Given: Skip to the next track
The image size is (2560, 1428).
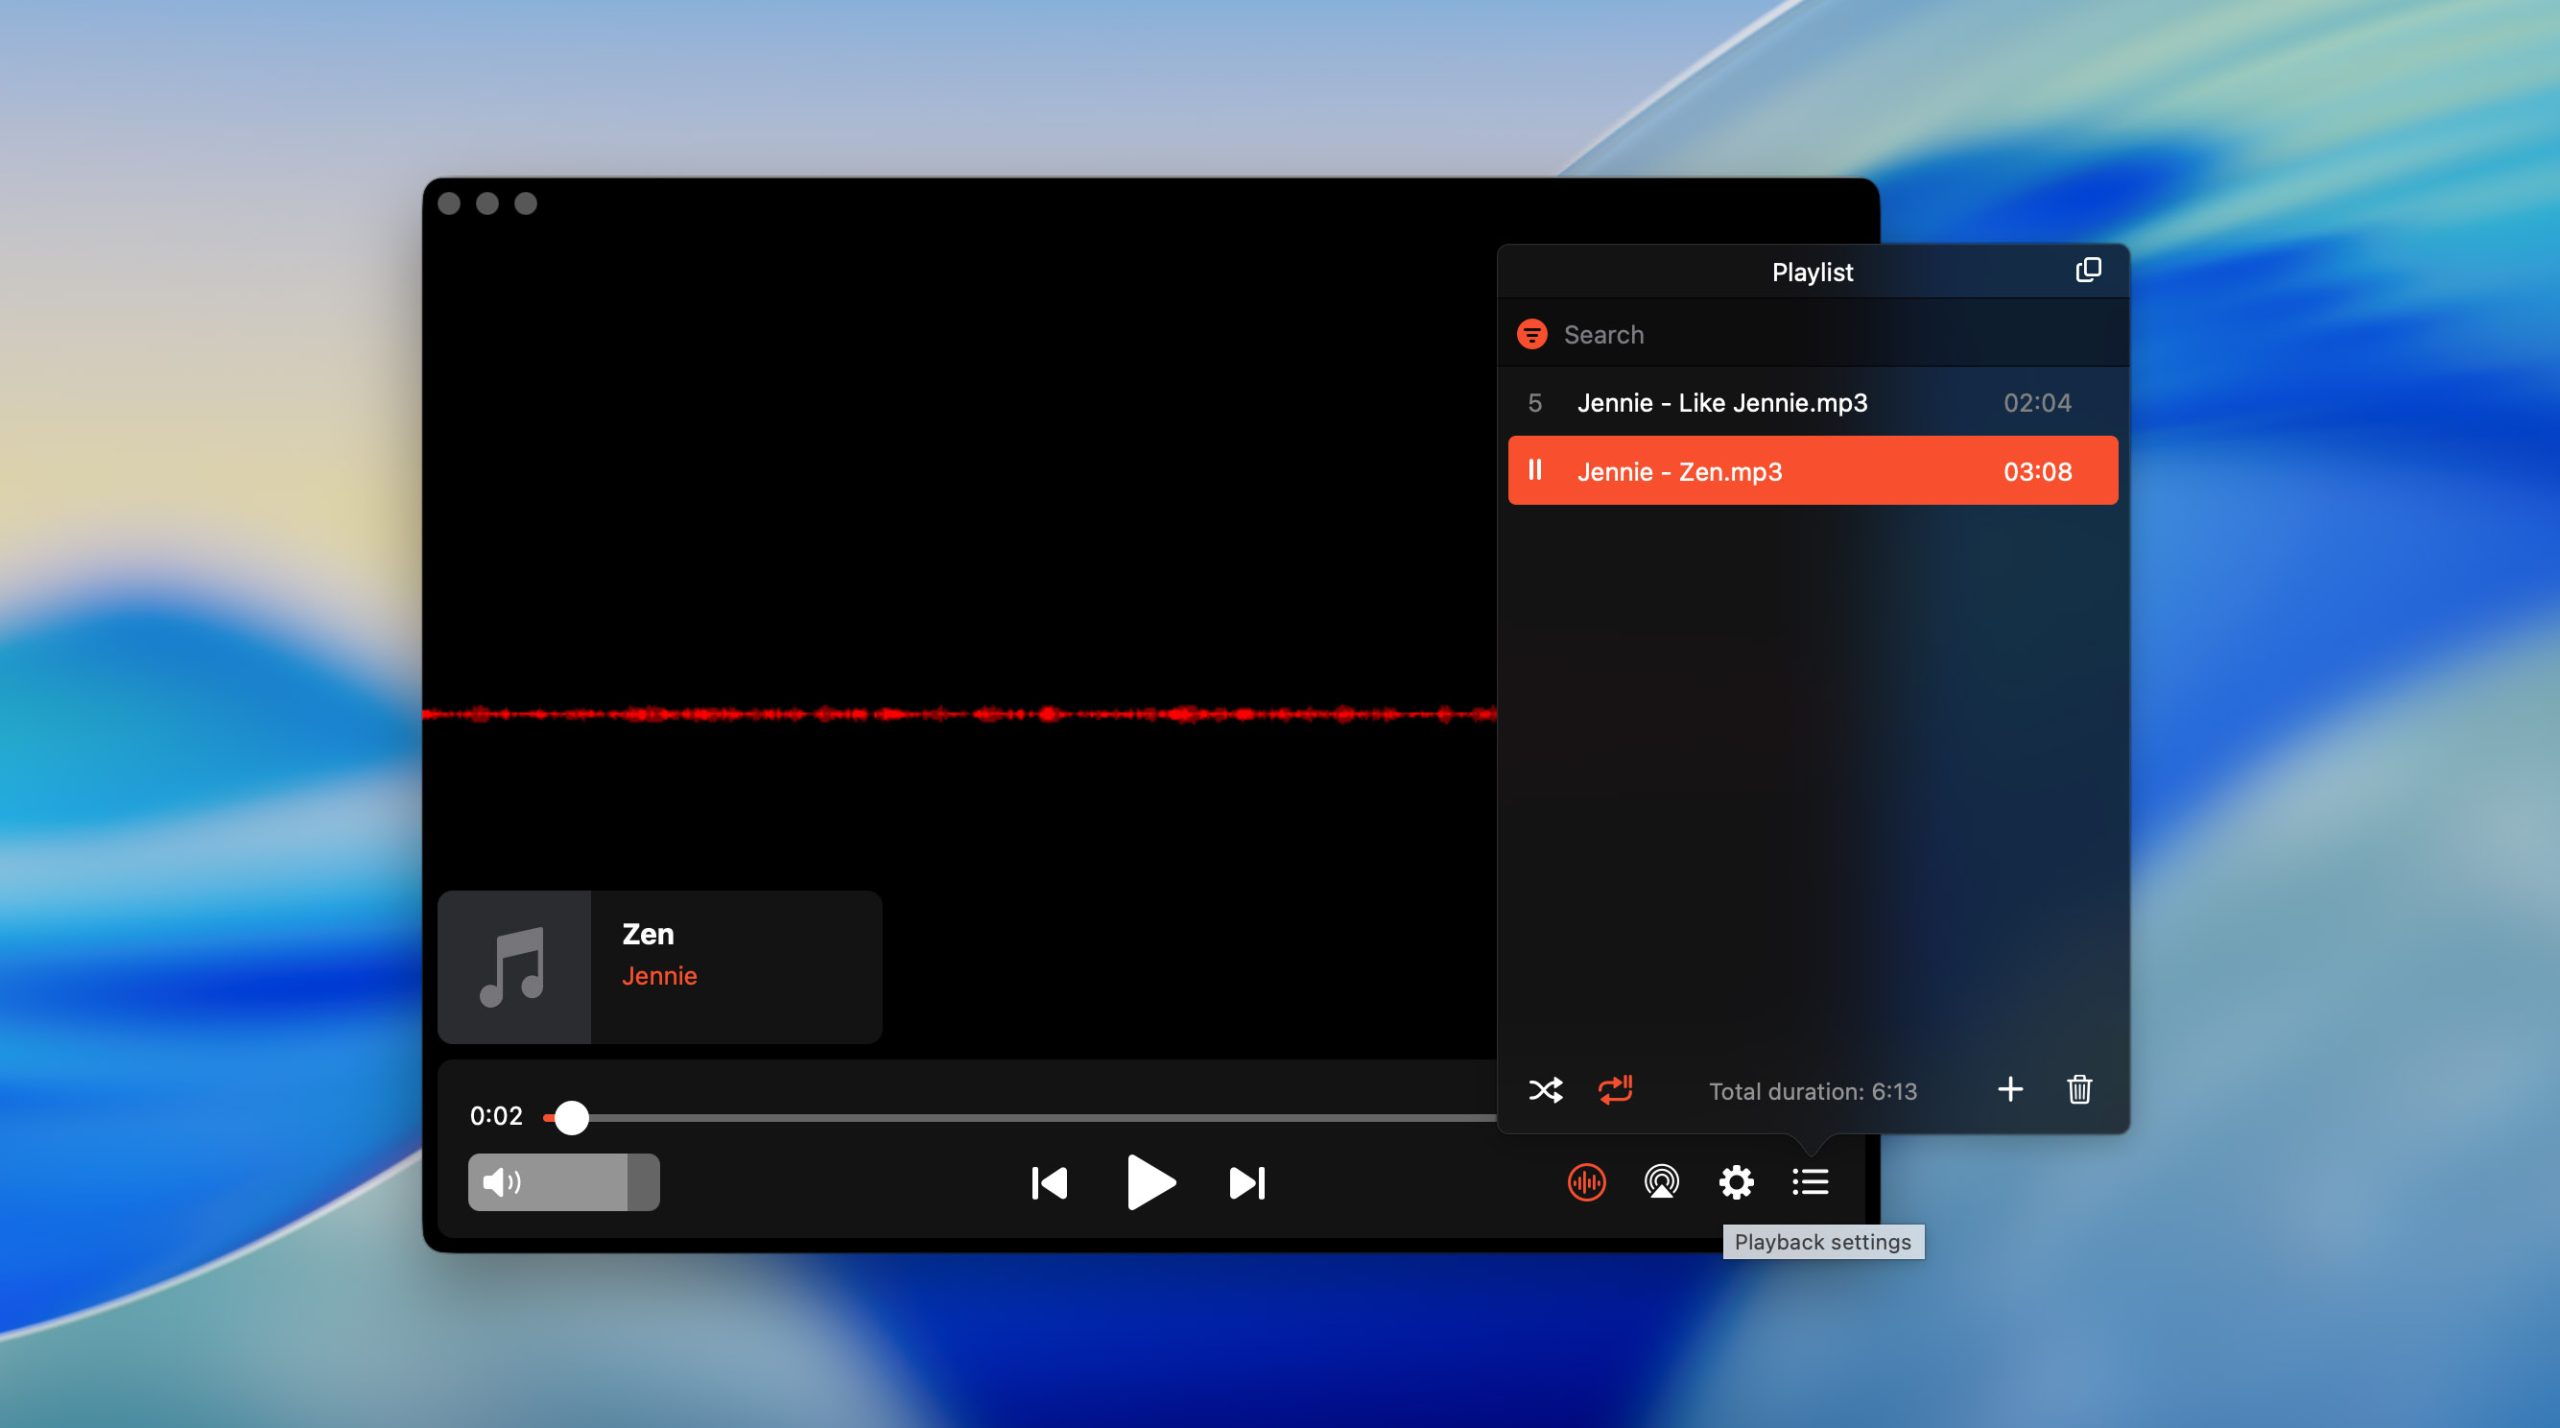Looking at the screenshot, I should [1246, 1182].
